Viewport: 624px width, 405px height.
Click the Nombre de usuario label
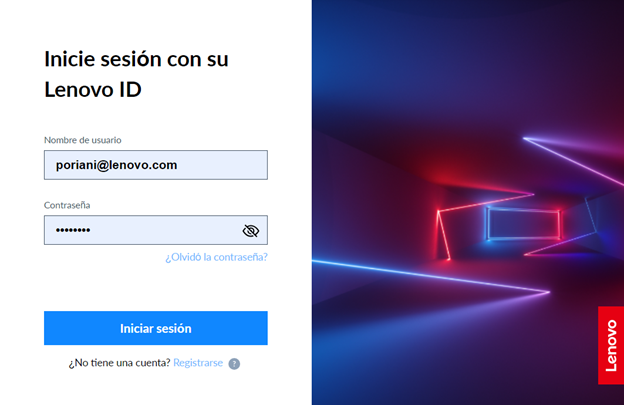point(83,140)
